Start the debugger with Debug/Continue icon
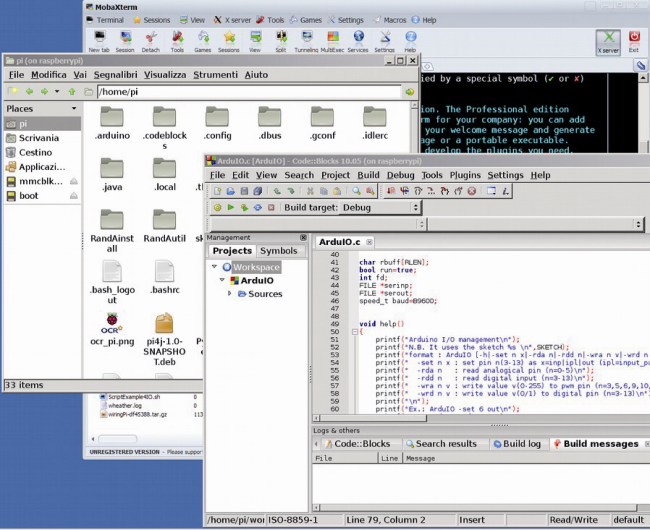The image size is (650, 530). pos(391,191)
